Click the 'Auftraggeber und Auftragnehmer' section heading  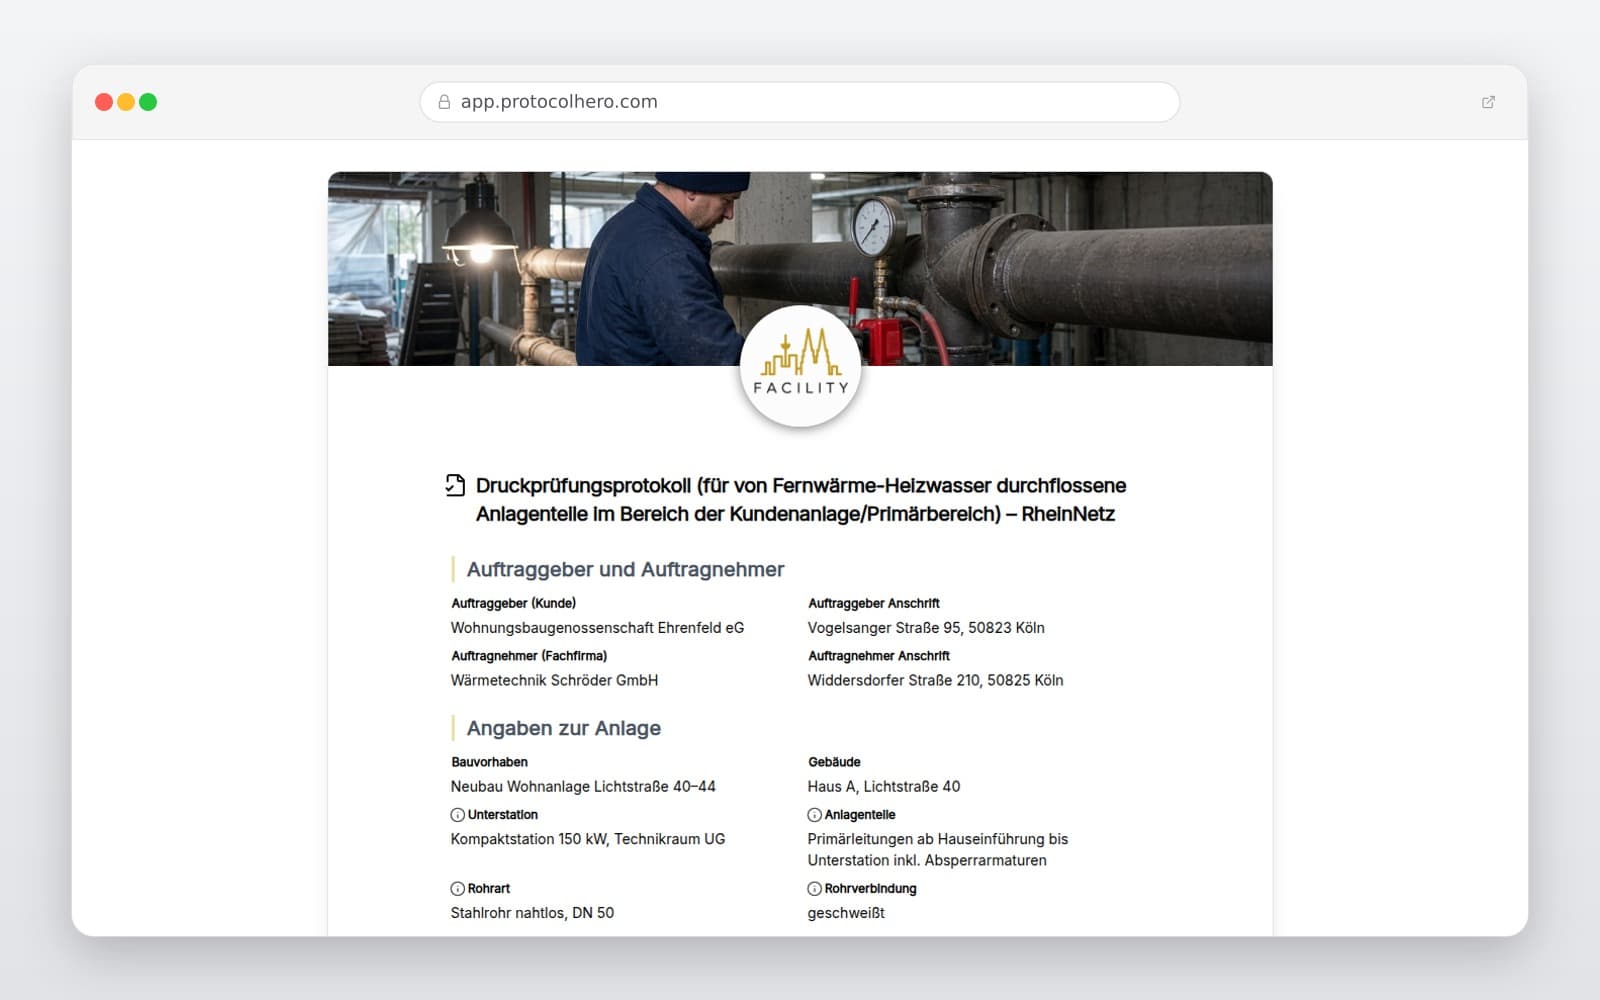pyautogui.click(x=625, y=569)
